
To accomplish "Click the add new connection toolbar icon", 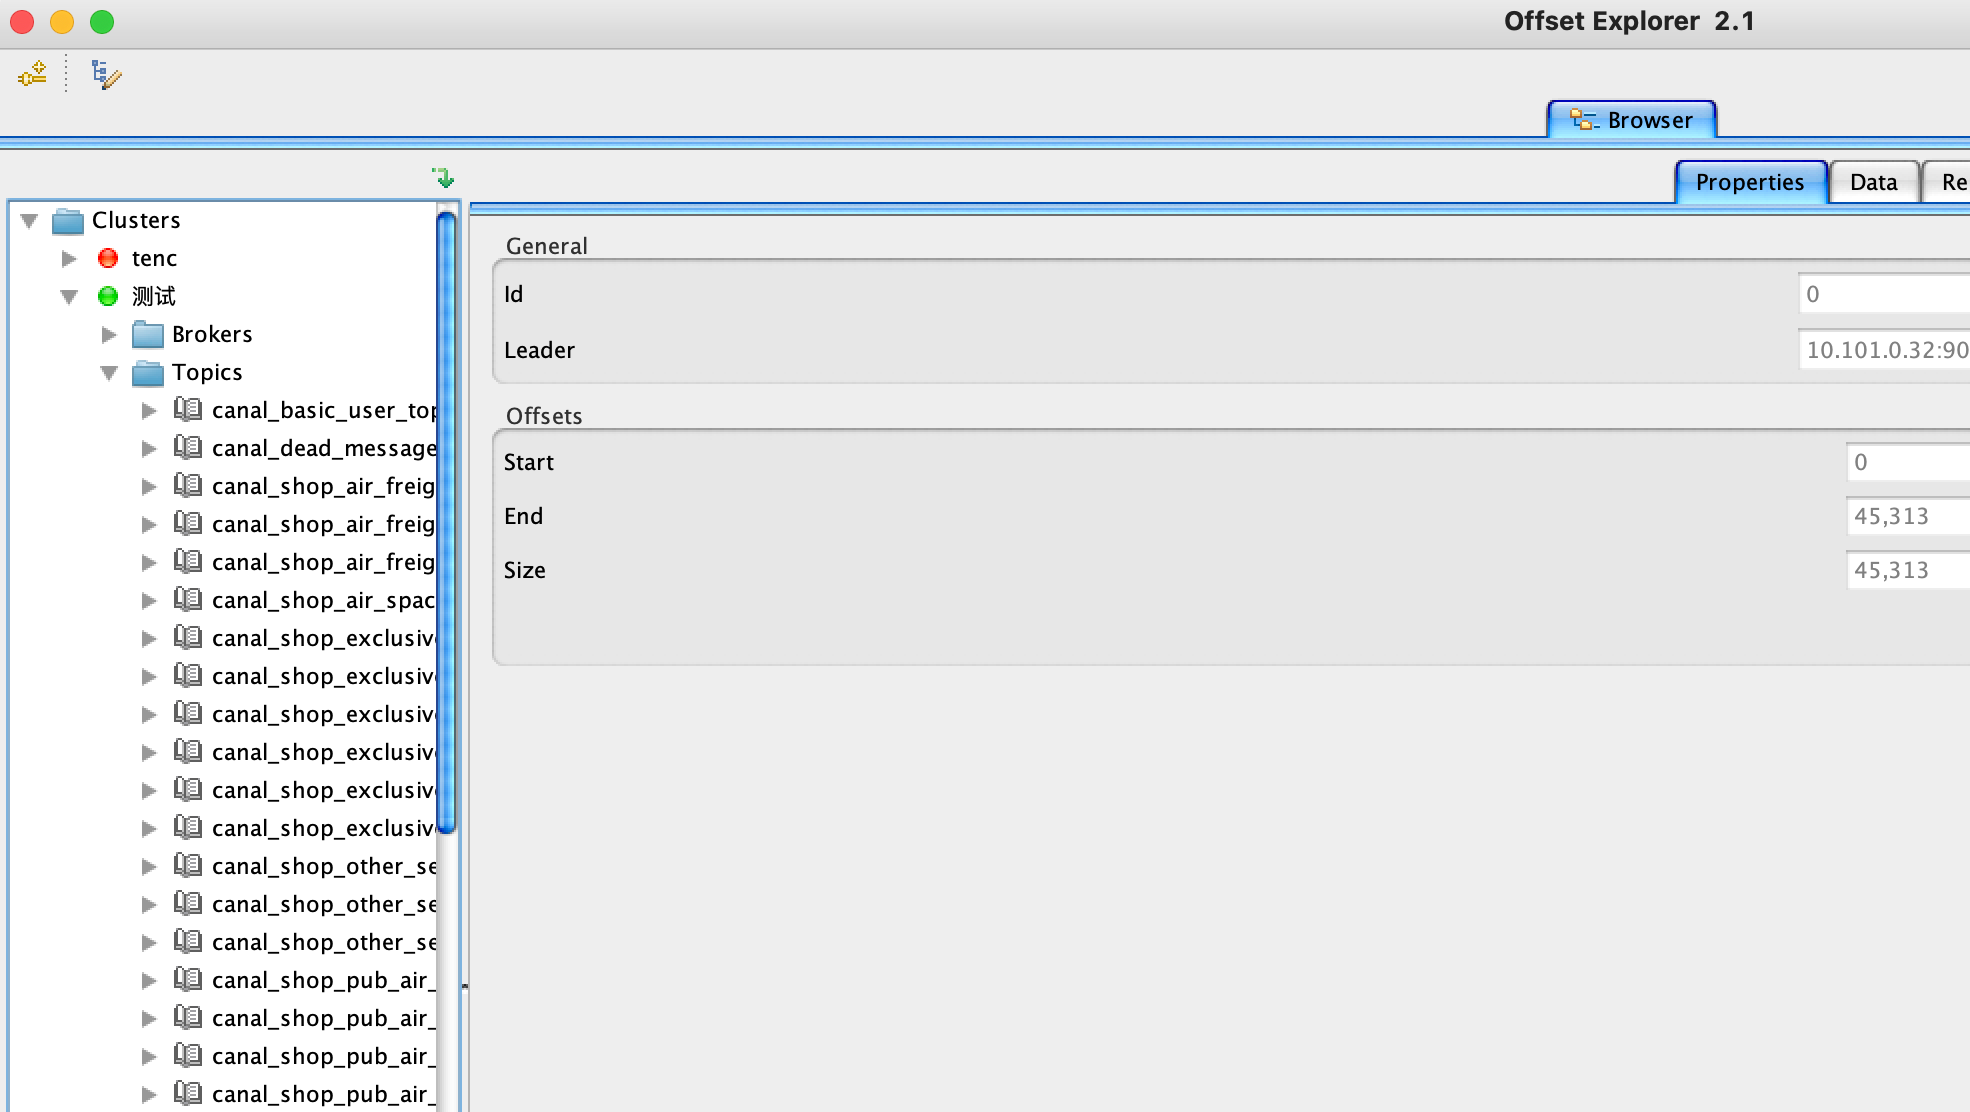I will 32,74.
